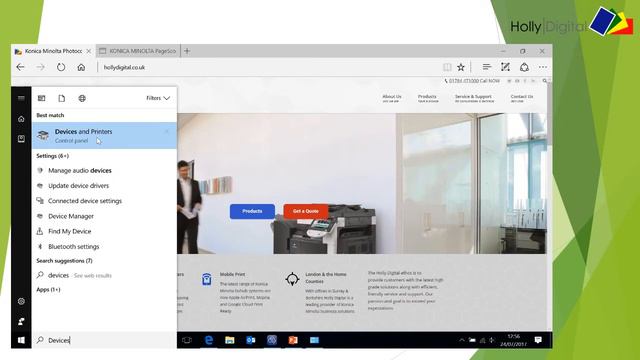Viewport: 640px width, 360px height.
Task: Open Outlook from the taskbar
Action: click(251, 340)
